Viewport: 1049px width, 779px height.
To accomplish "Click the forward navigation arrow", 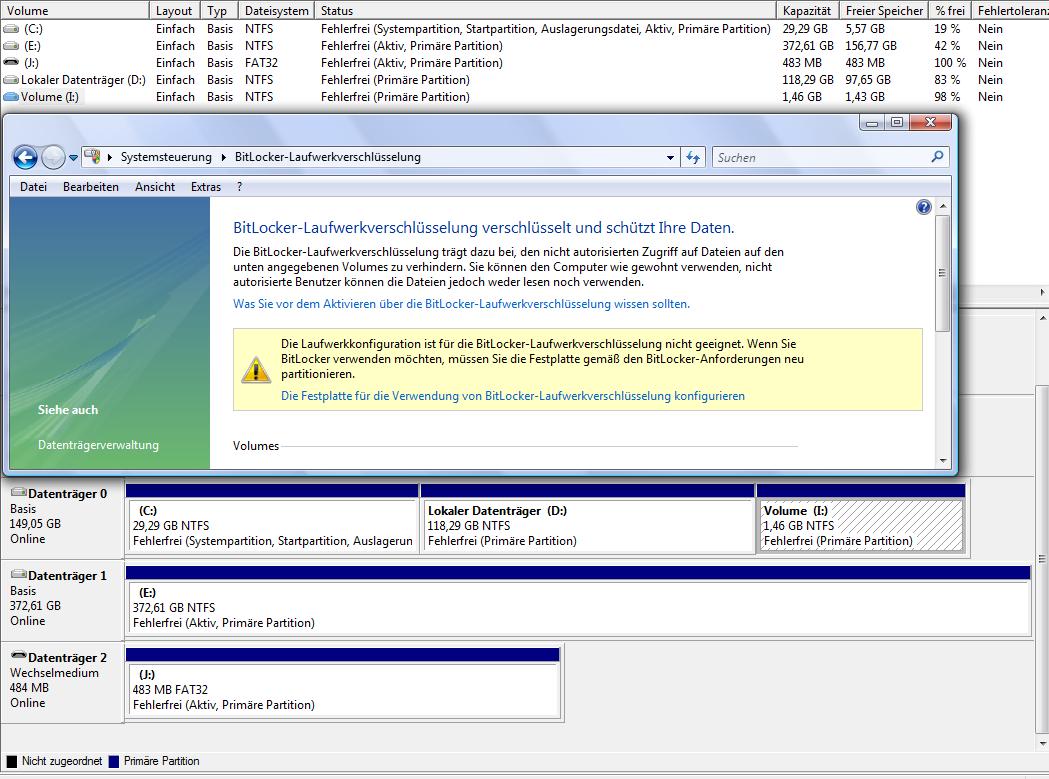I will [53, 158].
